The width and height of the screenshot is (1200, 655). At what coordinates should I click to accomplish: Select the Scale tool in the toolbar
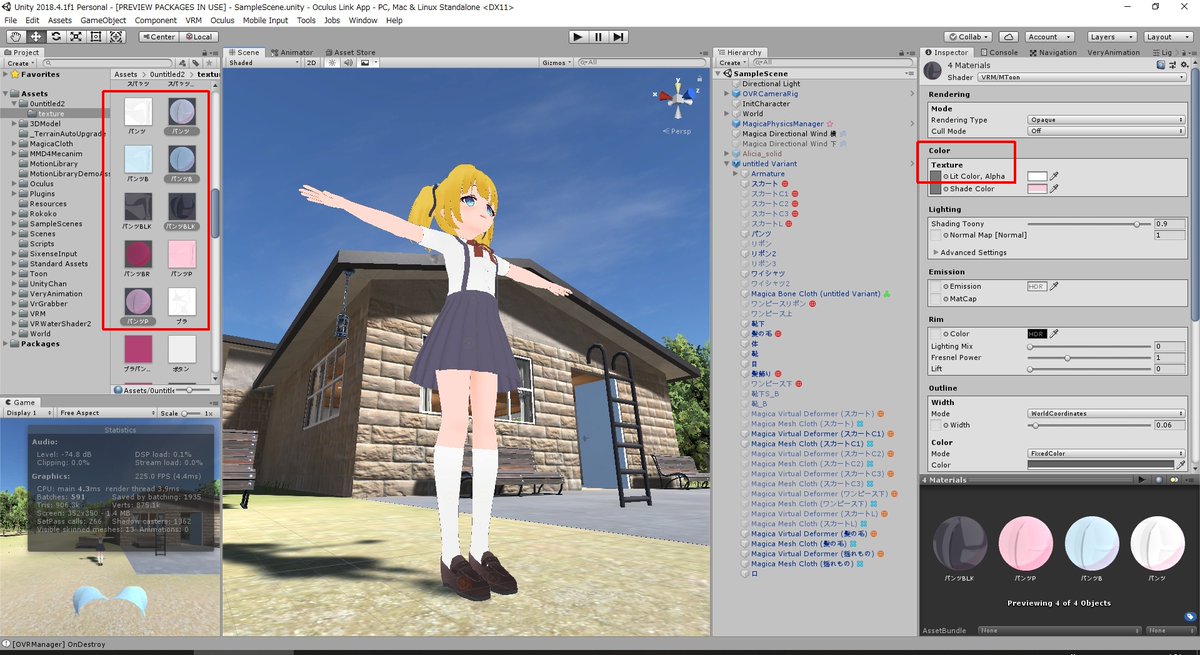[x=77, y=37]
